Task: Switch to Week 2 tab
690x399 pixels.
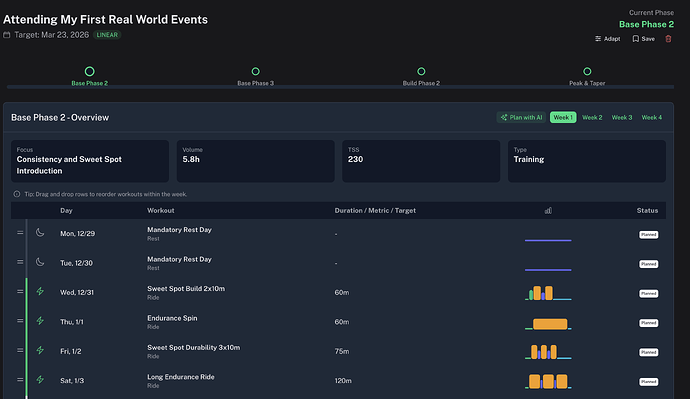Action: click(x=592, y=117)
